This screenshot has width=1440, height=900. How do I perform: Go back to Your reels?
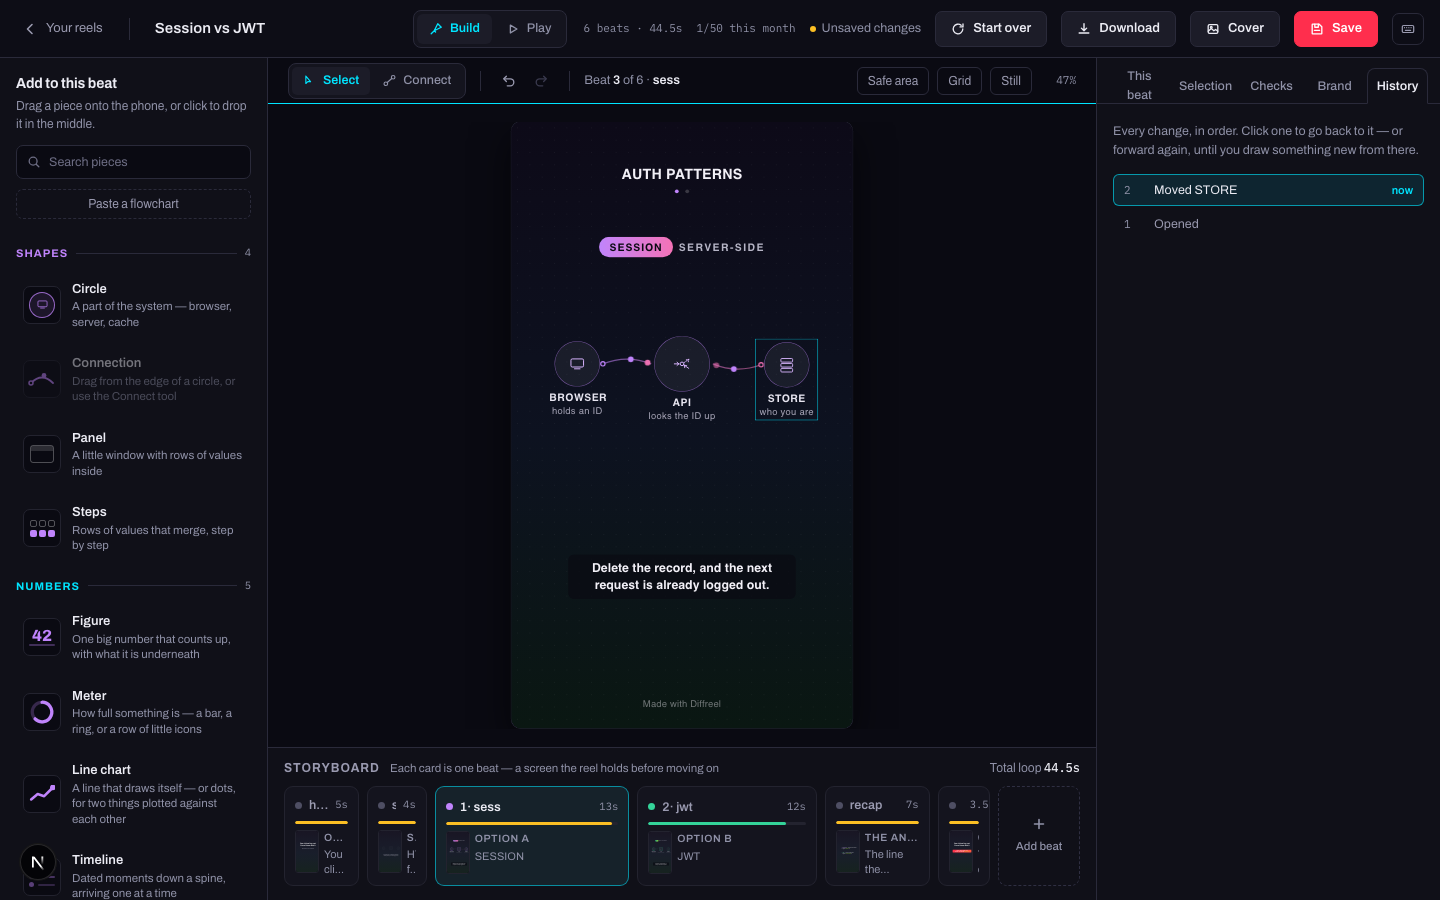[x=64, y=28]
